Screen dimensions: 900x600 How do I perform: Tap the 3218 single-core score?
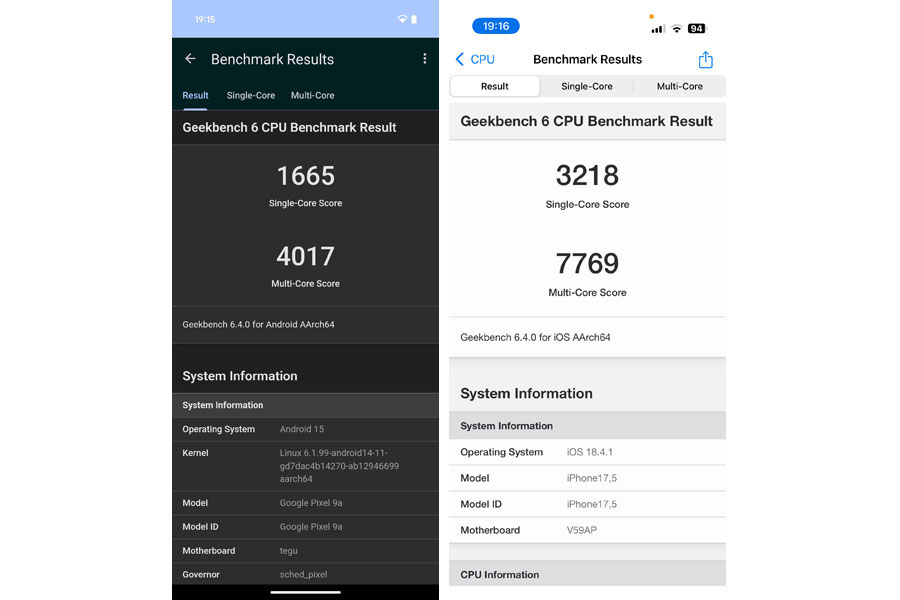coord(587,175)
